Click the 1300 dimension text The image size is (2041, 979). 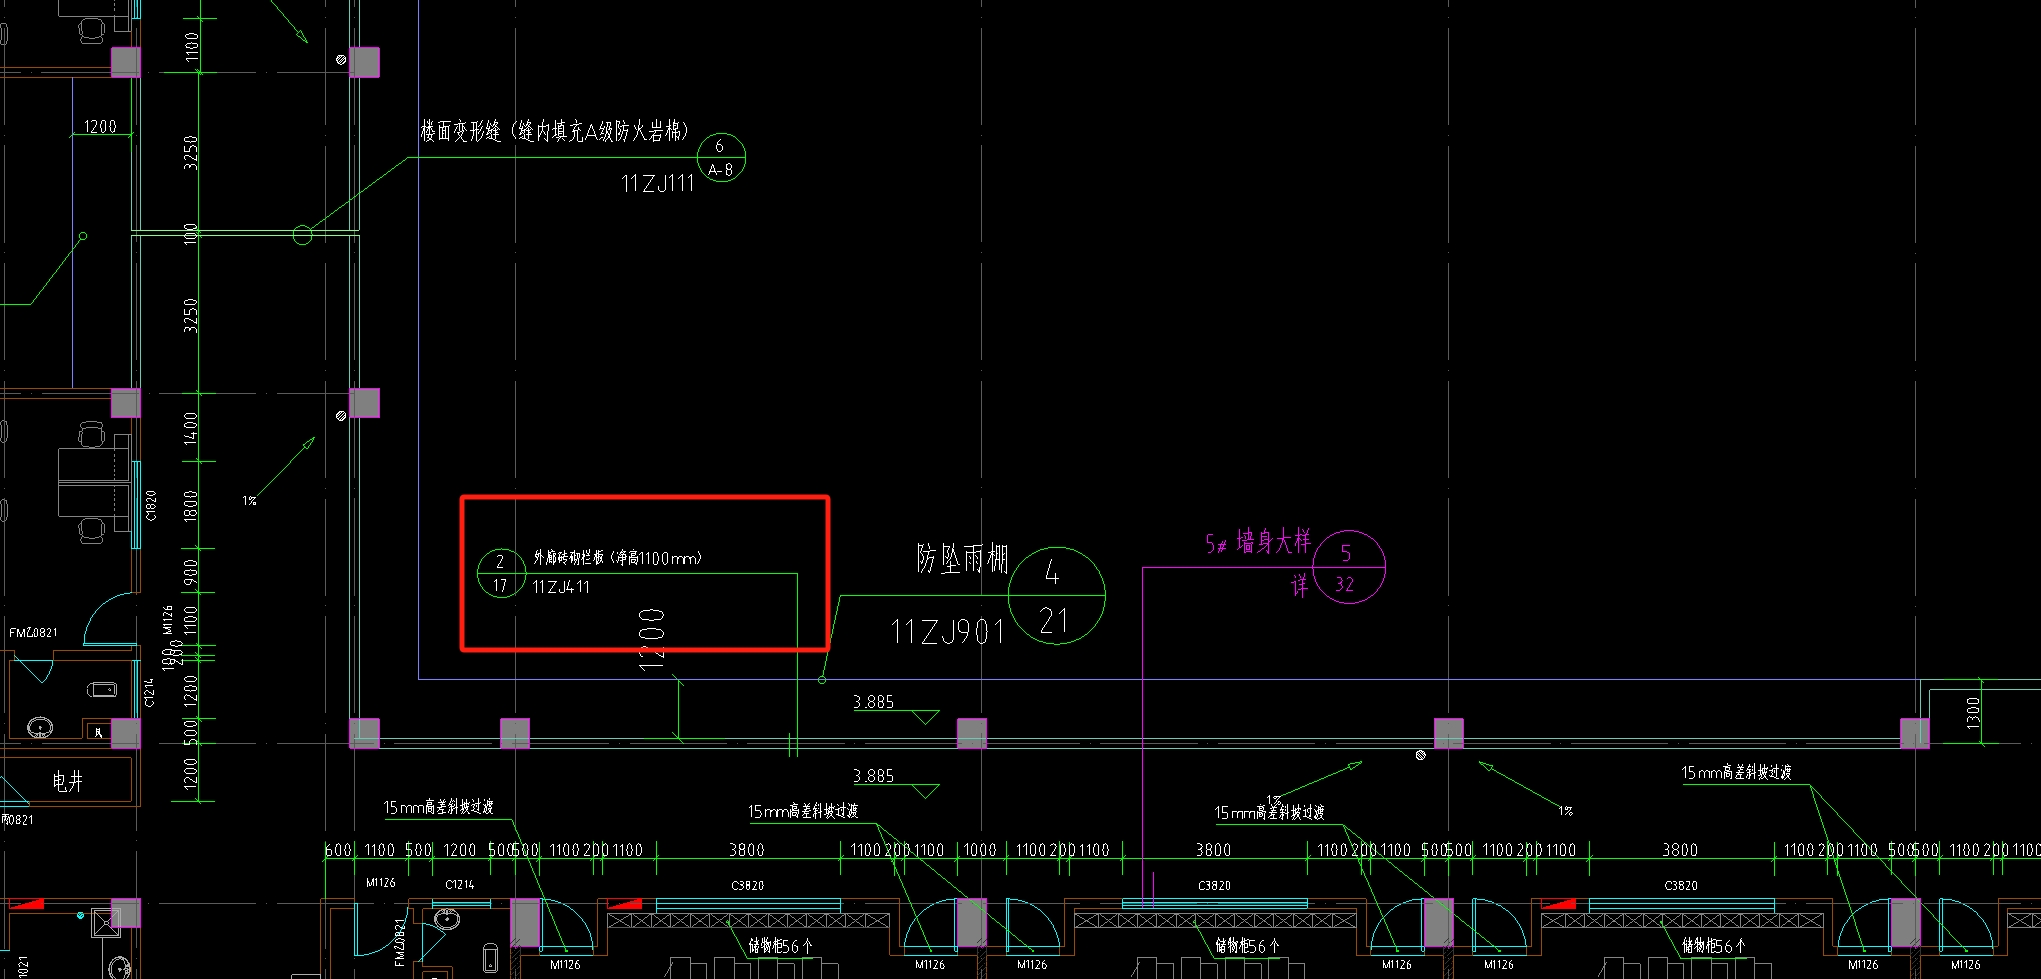(1972, 714)
